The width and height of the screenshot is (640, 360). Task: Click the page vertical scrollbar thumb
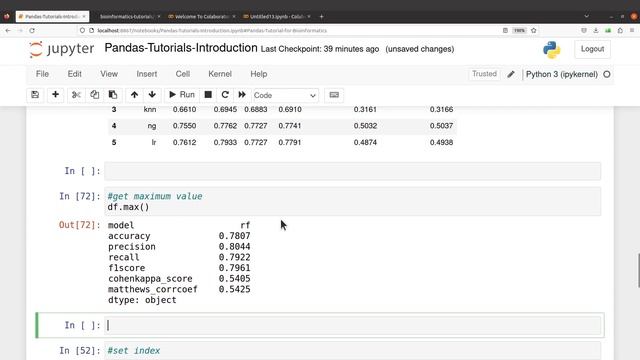click(638, 271)
